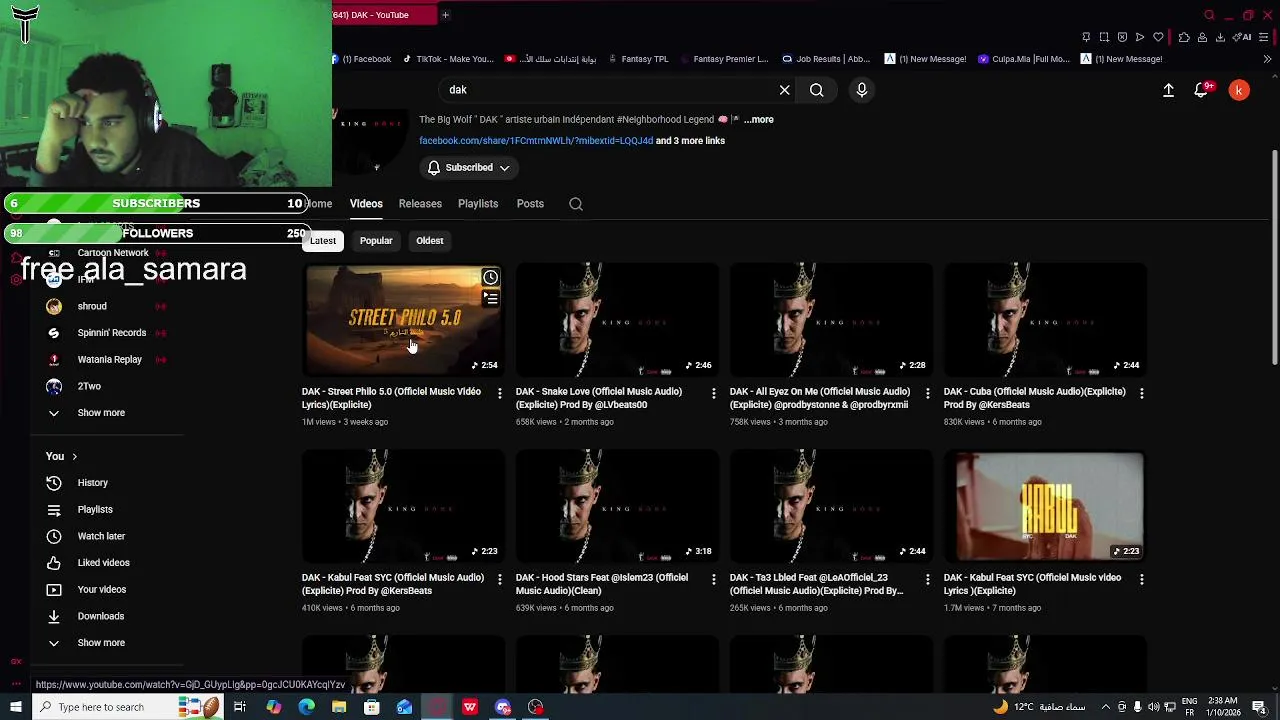This screenshot has width=1280, height=720.
Task: Open browser extensions puzzle icon
Action: tap(1184, 37)
